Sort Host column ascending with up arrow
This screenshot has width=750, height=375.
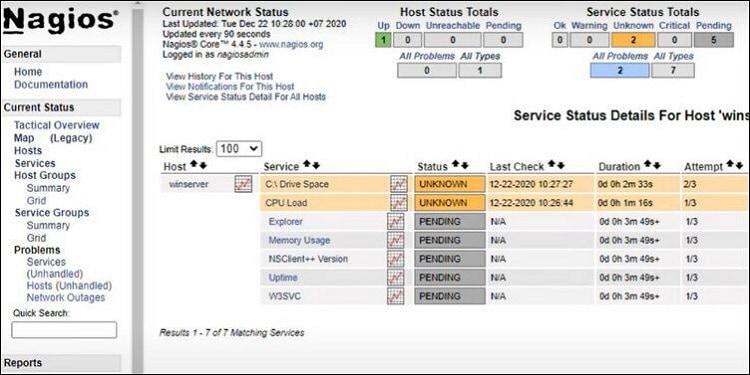(193, 165)
